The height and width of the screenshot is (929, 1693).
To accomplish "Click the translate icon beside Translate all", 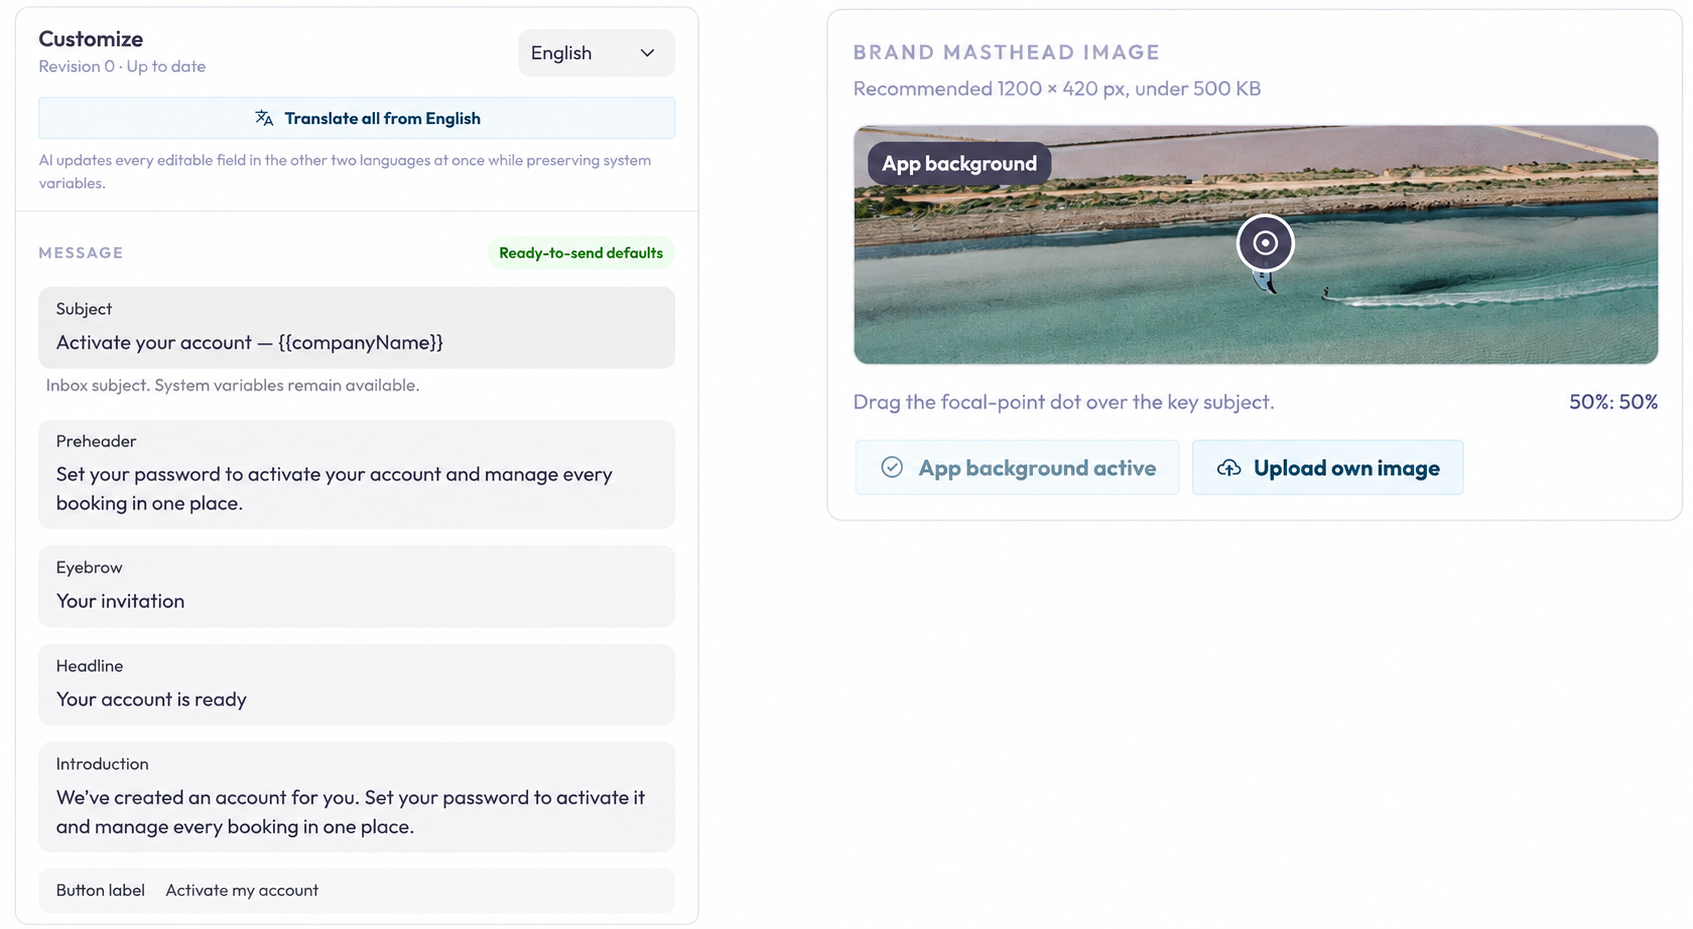I will tap(264, 118).
